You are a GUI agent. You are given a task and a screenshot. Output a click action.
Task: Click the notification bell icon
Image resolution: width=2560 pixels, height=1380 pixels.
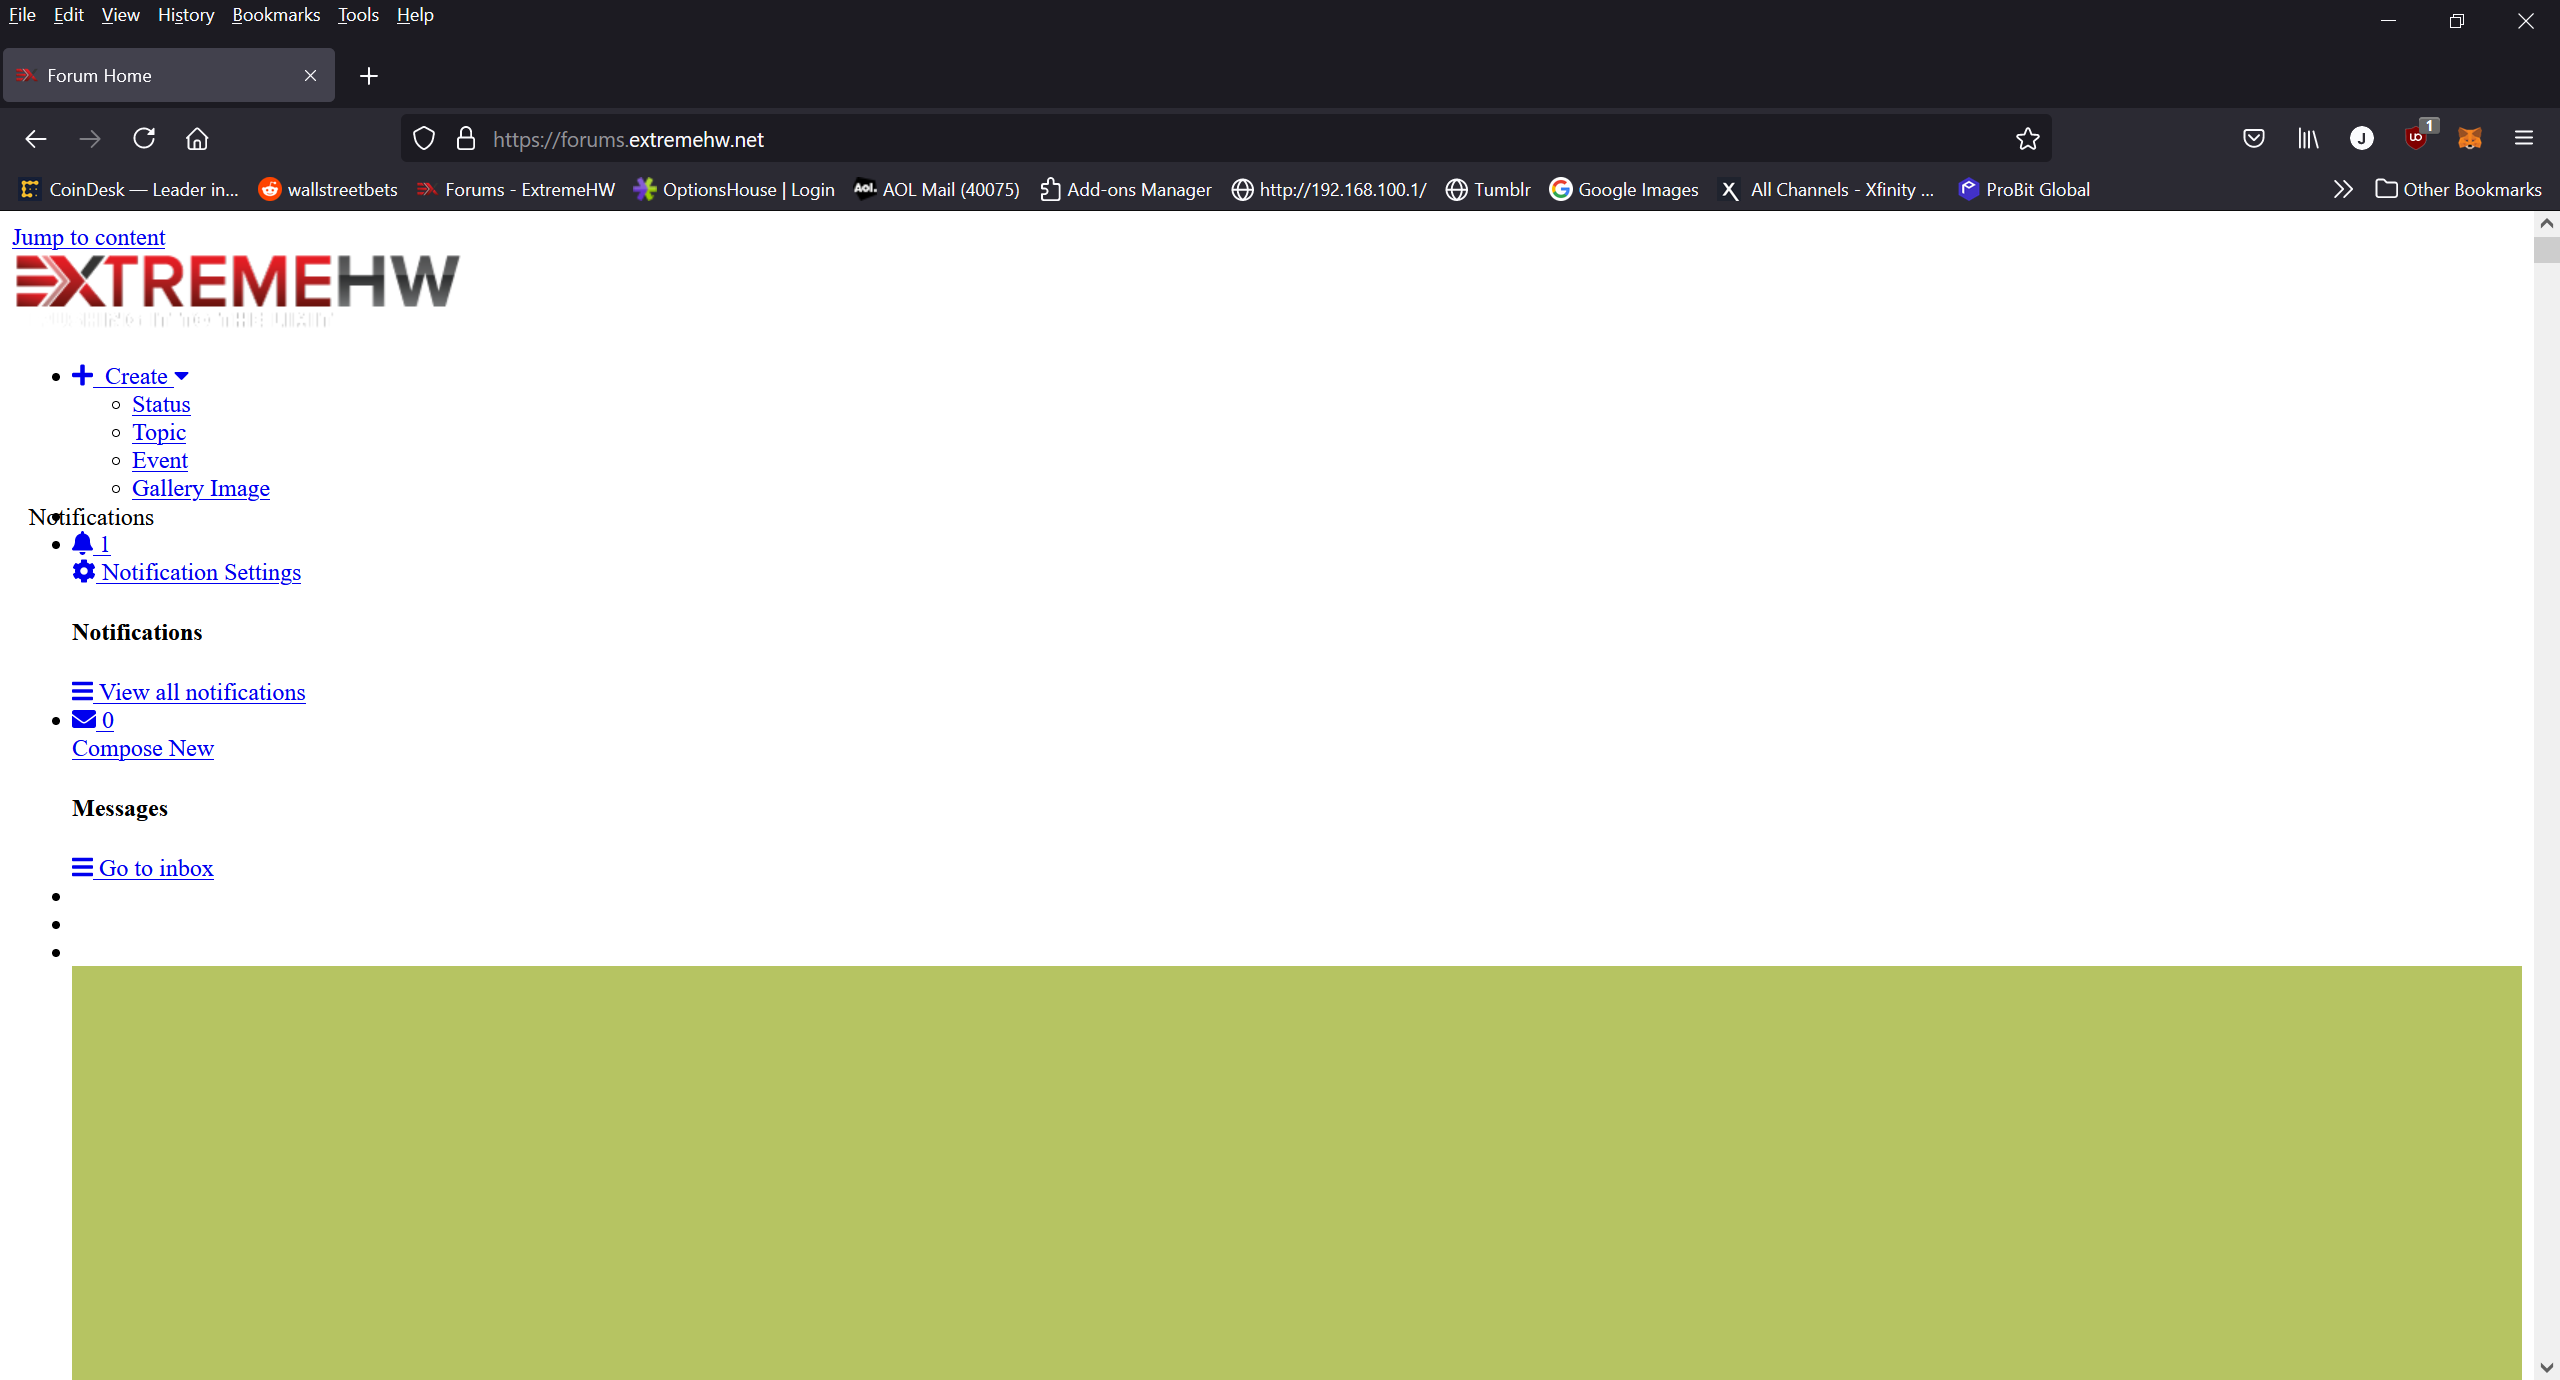pyautogui.click(x=83, y=543)
